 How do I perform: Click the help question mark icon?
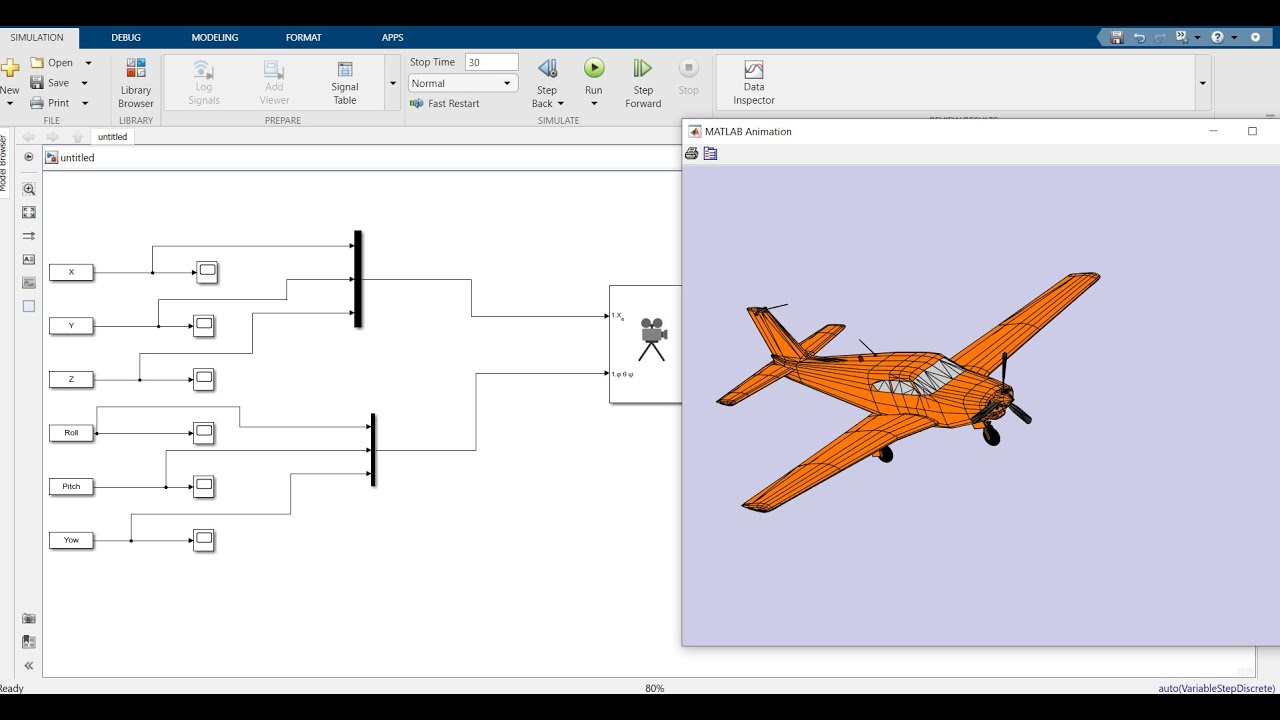point(1217,37)
